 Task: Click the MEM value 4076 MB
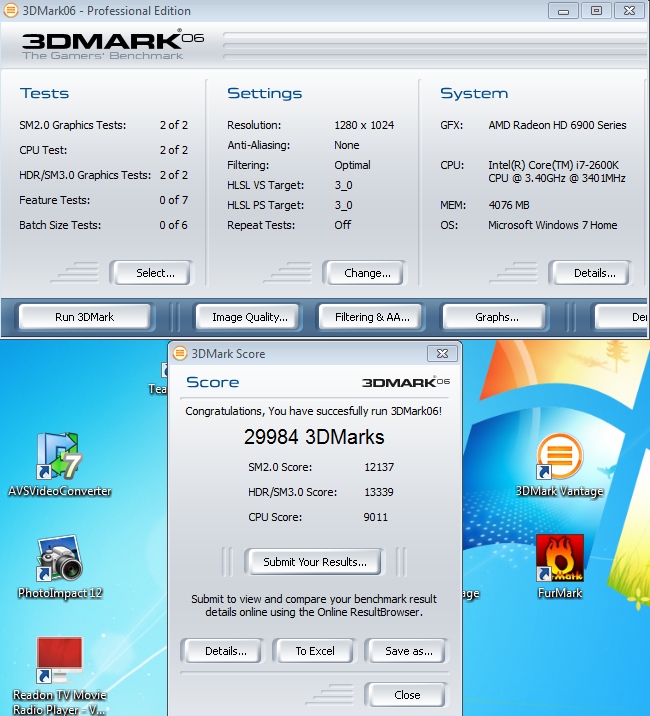[x=509, y=205]
